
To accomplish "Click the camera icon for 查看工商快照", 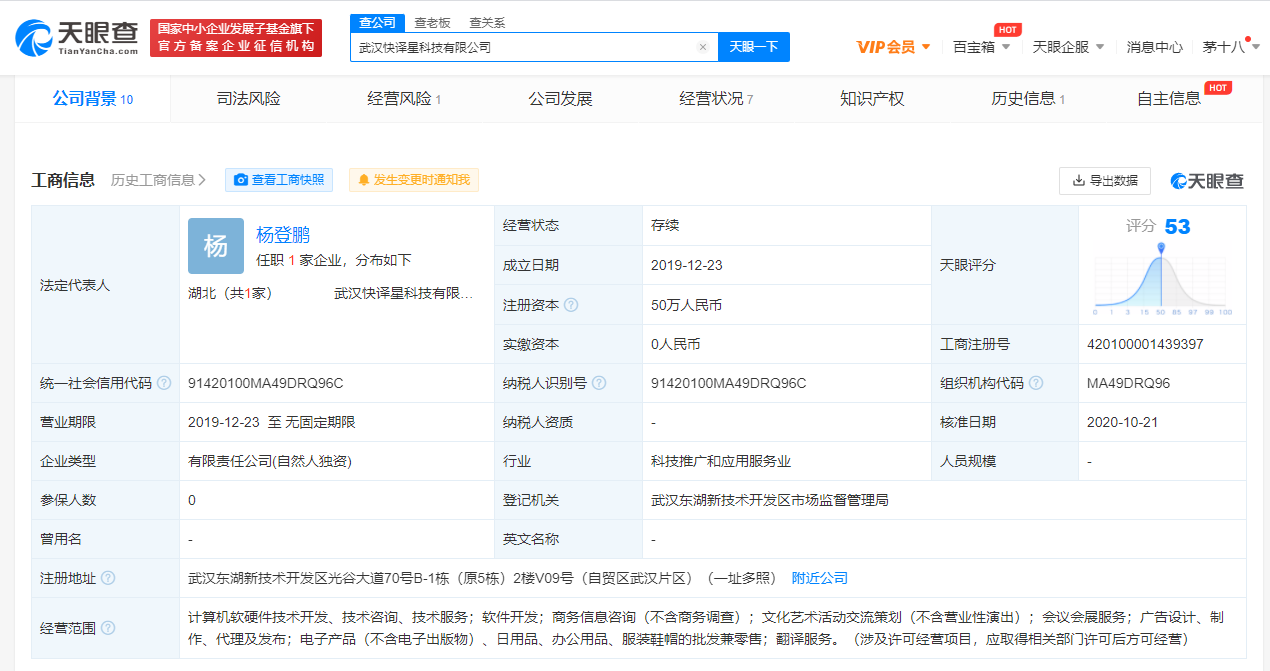I will tap(240, 180).
